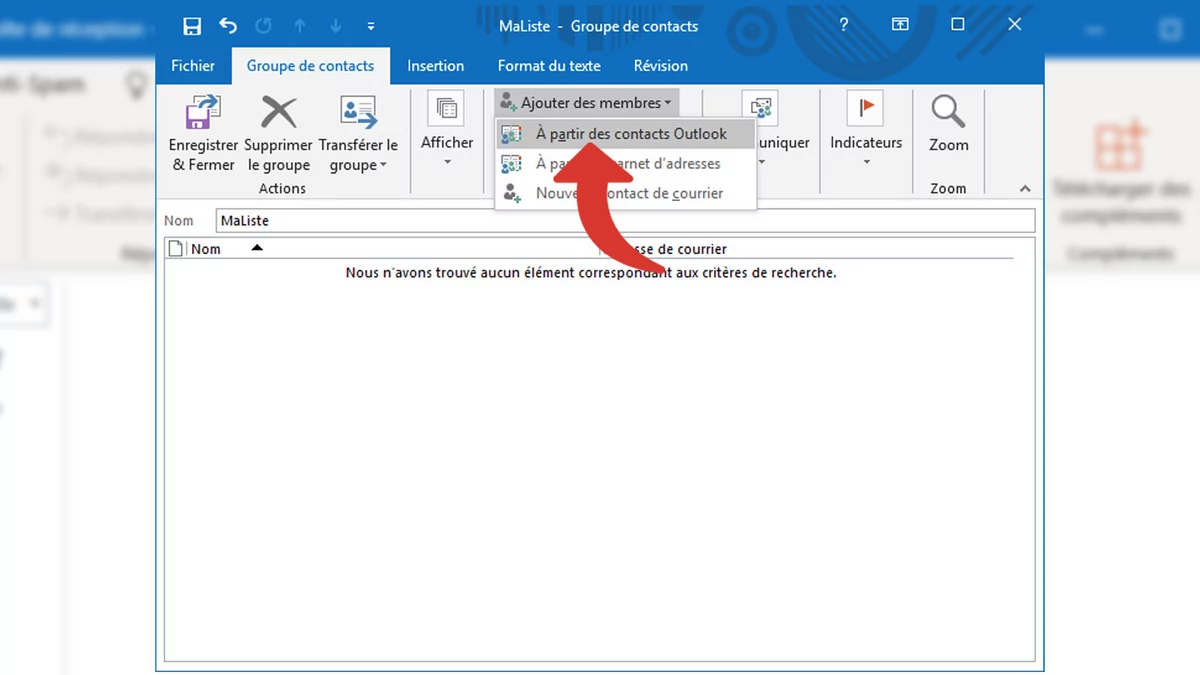Switch to the Insertion tab

(435, 66)
